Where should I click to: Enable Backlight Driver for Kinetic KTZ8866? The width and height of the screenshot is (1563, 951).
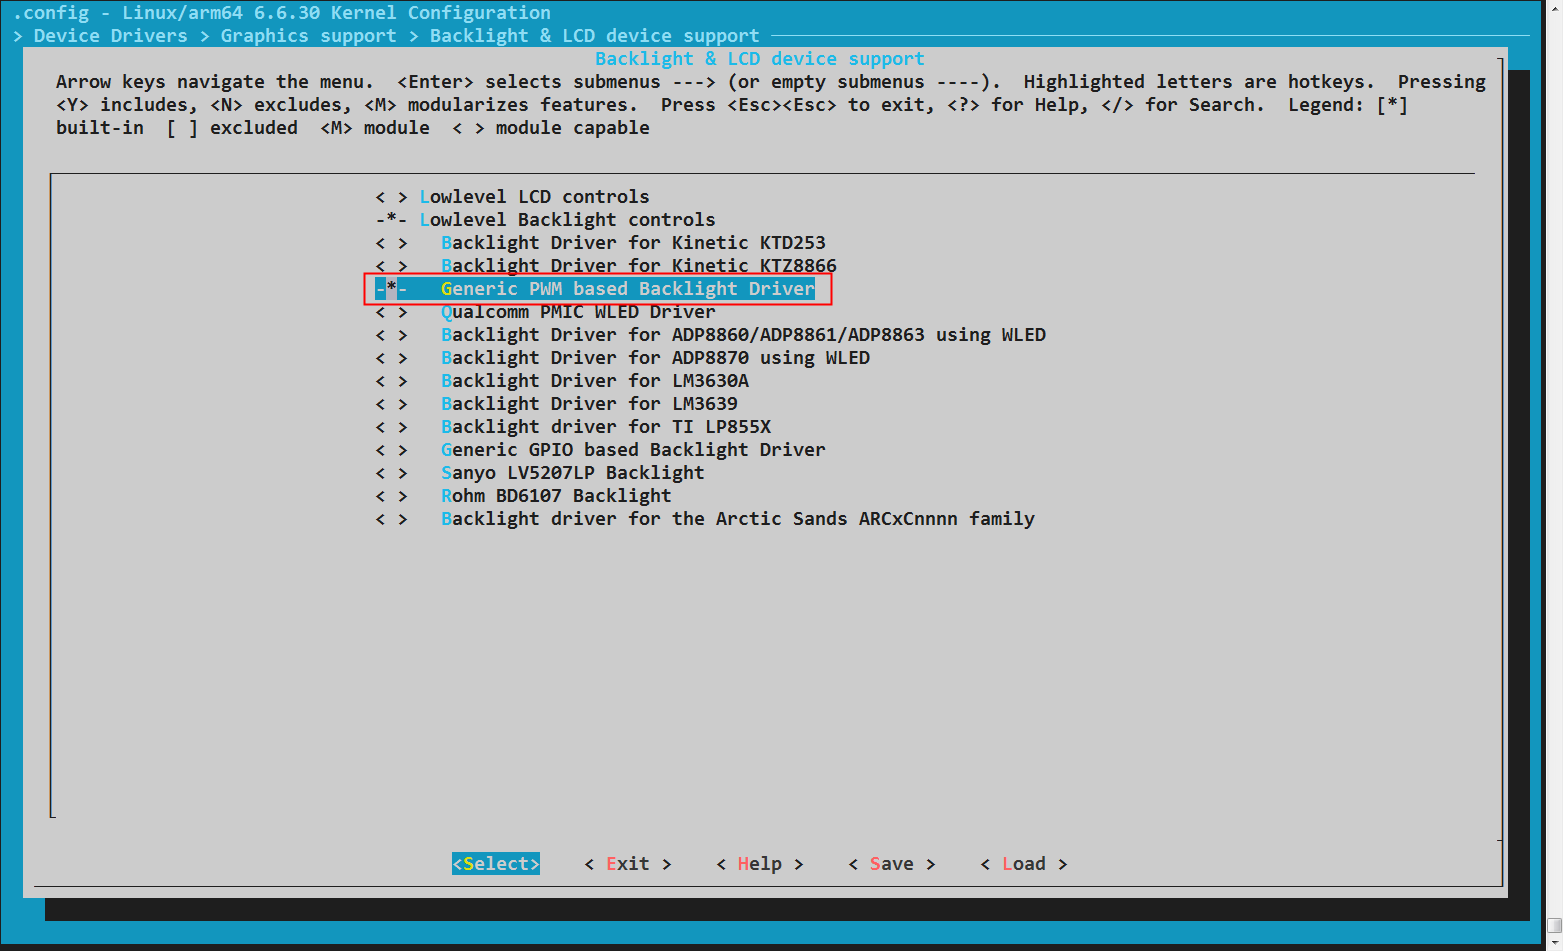[x=640, y=265]
